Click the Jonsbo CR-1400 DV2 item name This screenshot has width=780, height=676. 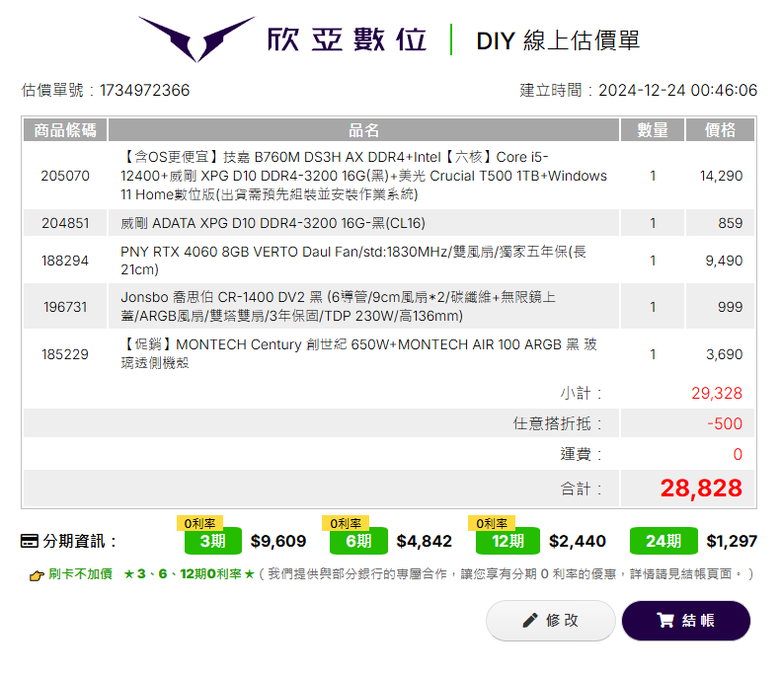tap(338, 306)
